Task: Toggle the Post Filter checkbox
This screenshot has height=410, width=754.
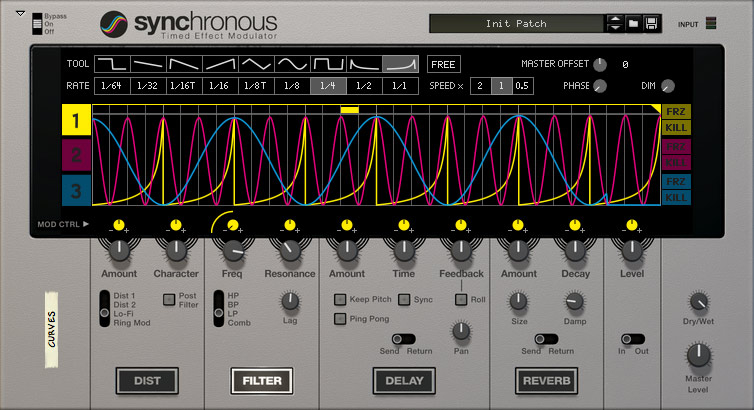Action: point(168,297)
